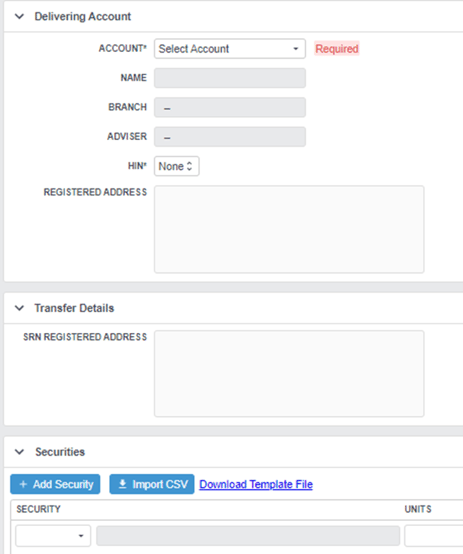This screenshot has width=463, height=554.
Task: Click the disabled Name field
Action: tap(230, 78)
